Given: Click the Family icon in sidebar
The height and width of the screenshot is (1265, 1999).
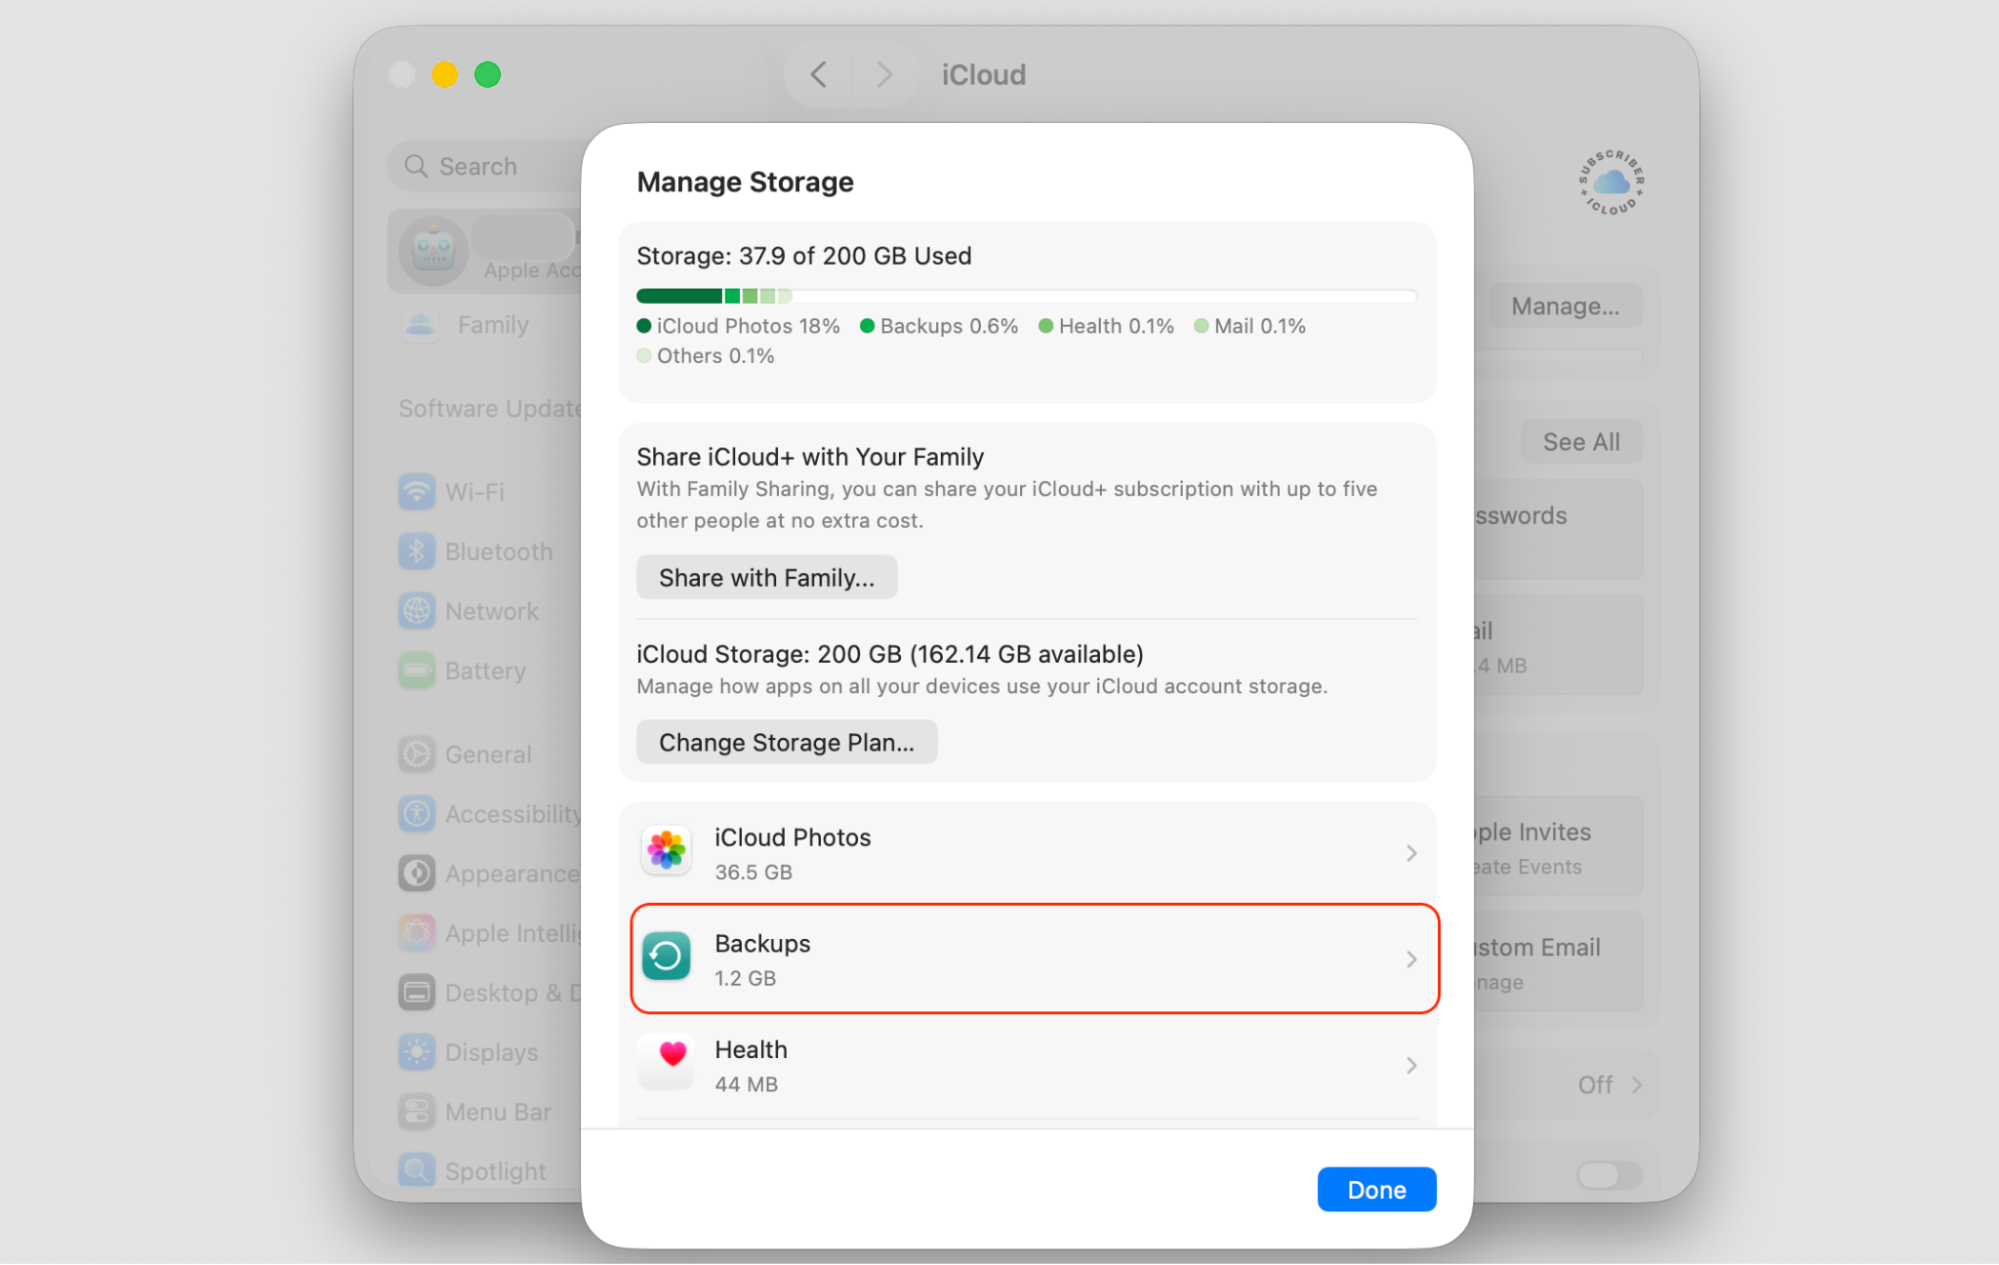Looking at the screenshot, I should pos(421,325).
